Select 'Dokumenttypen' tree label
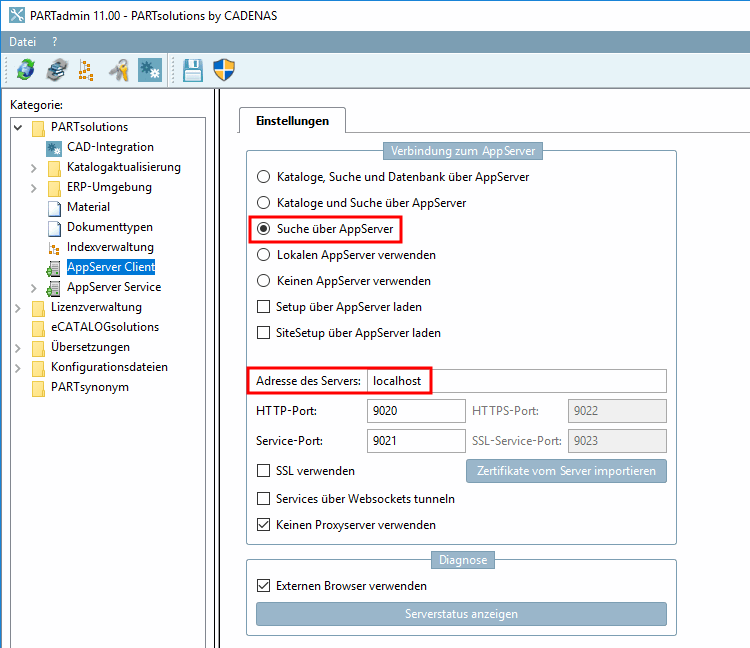Viewport: 750px width, 648px height. [x=110, y=227]
